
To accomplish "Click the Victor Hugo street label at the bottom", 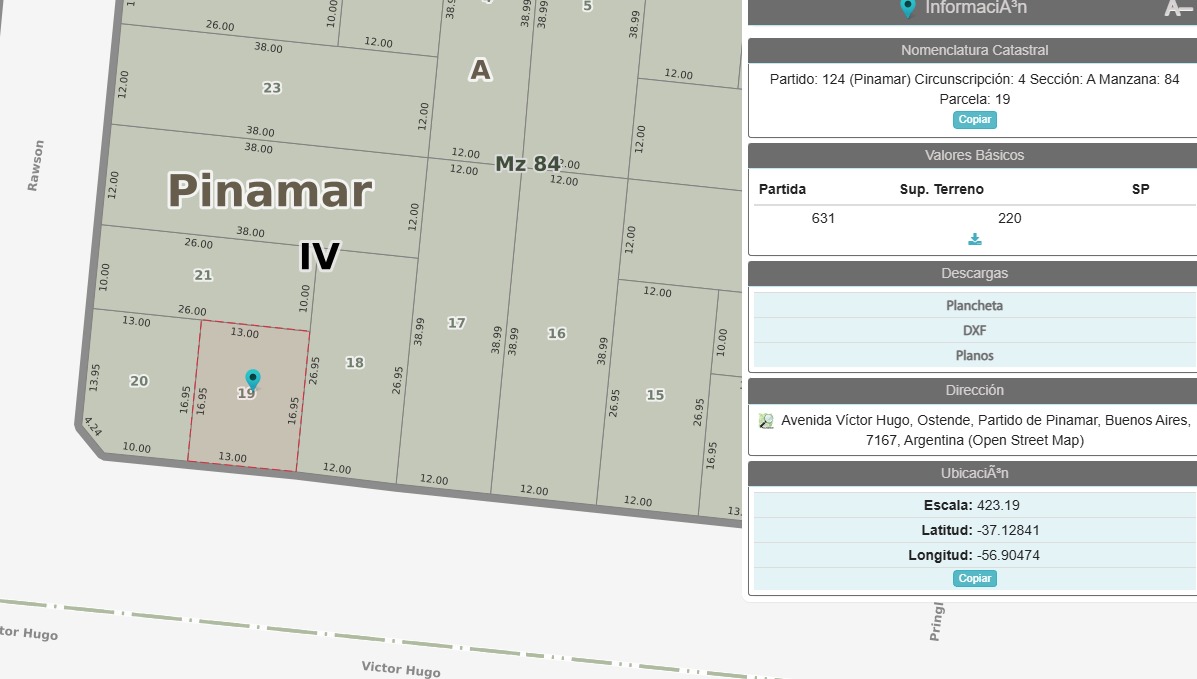I will (401, 668).
